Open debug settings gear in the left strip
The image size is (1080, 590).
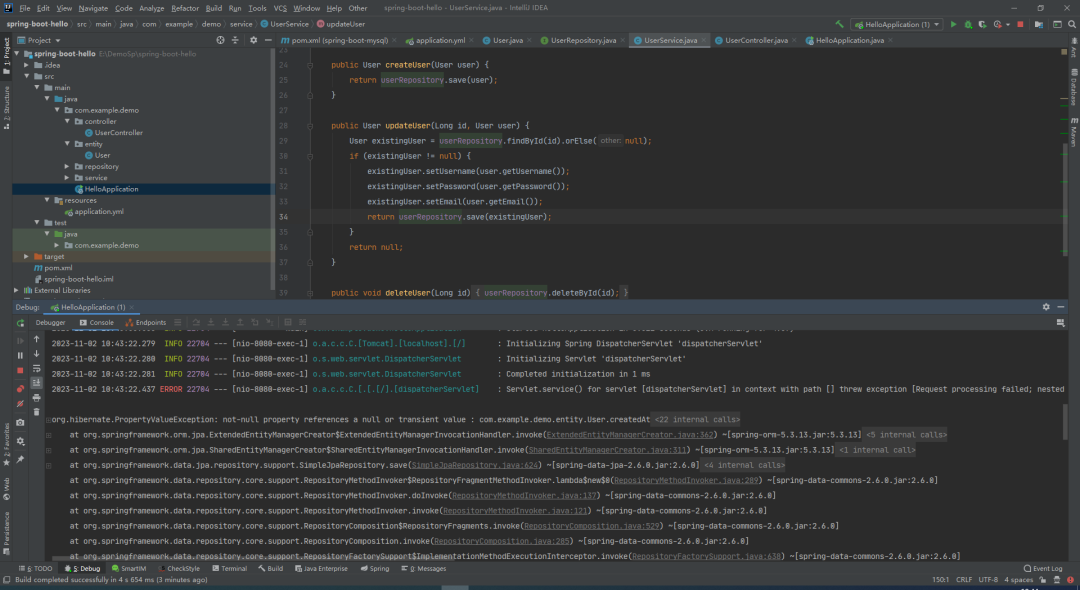(x=20, y=441)
